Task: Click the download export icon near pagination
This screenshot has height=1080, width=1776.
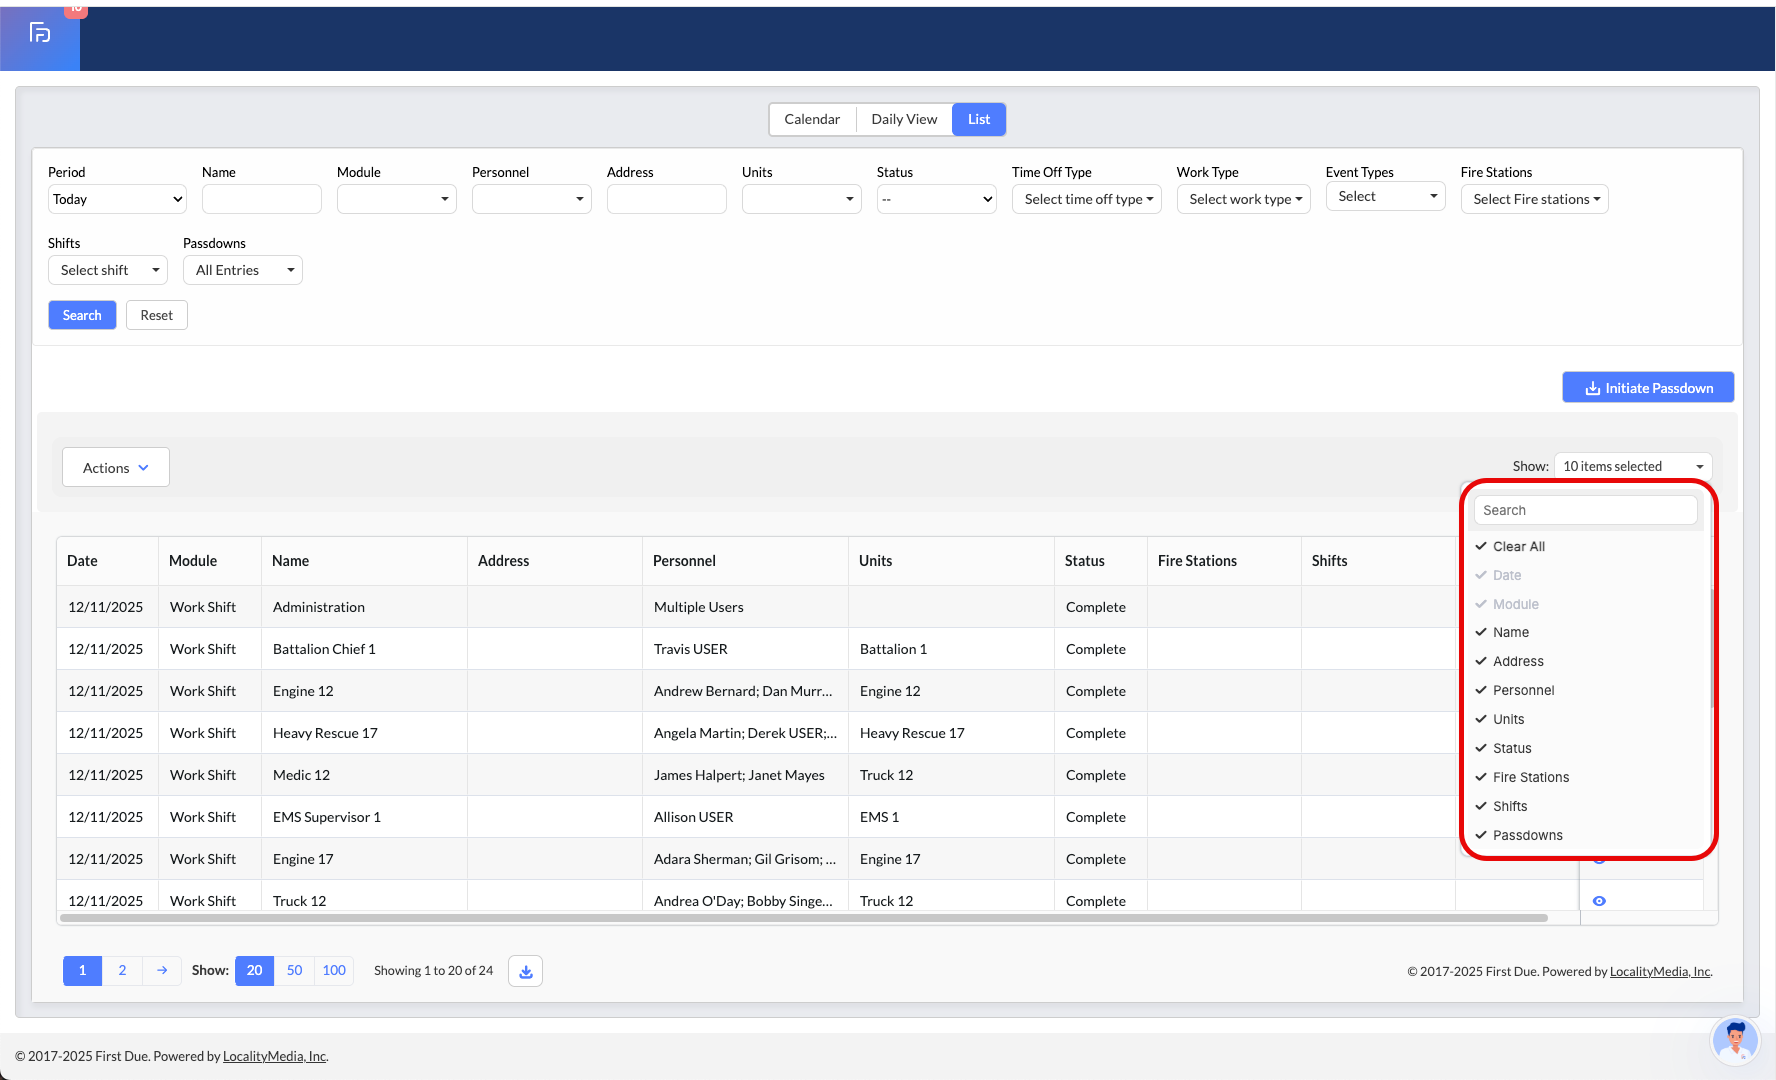Action: click(x=525, y=971)
